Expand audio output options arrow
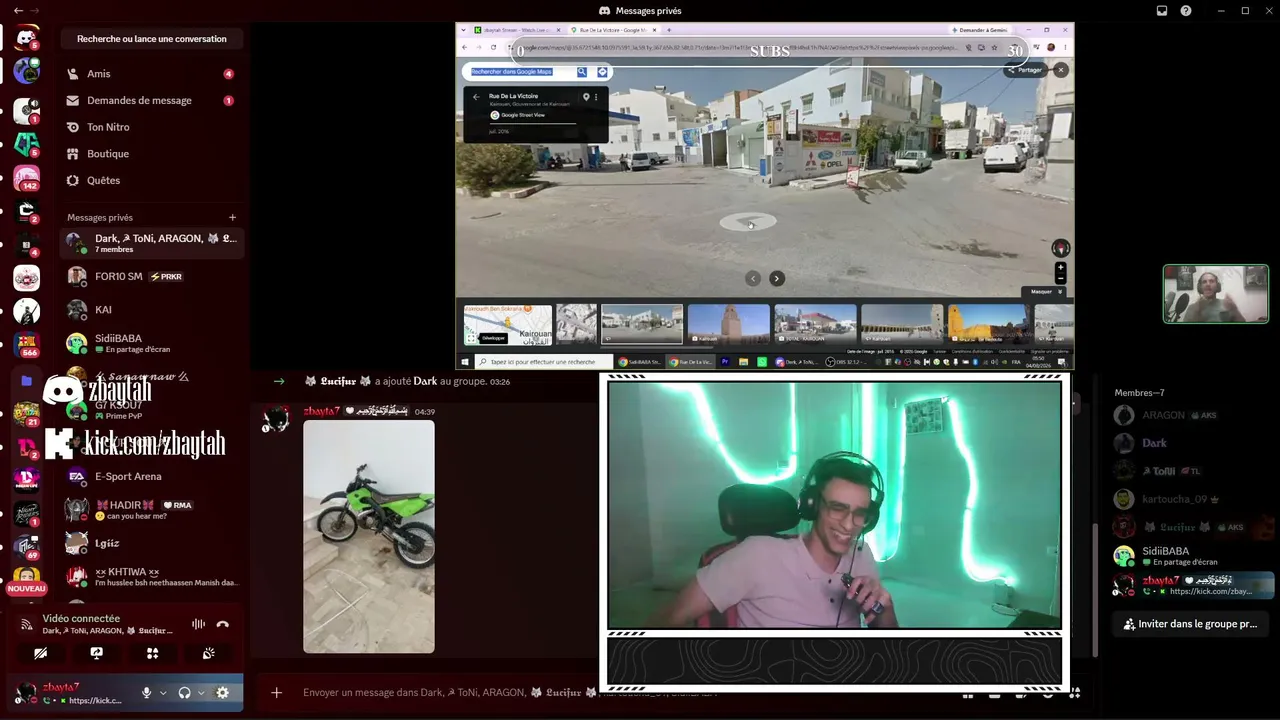This screenshot has height=720, width=1280. pyautogui.click(x=201, y=693)
